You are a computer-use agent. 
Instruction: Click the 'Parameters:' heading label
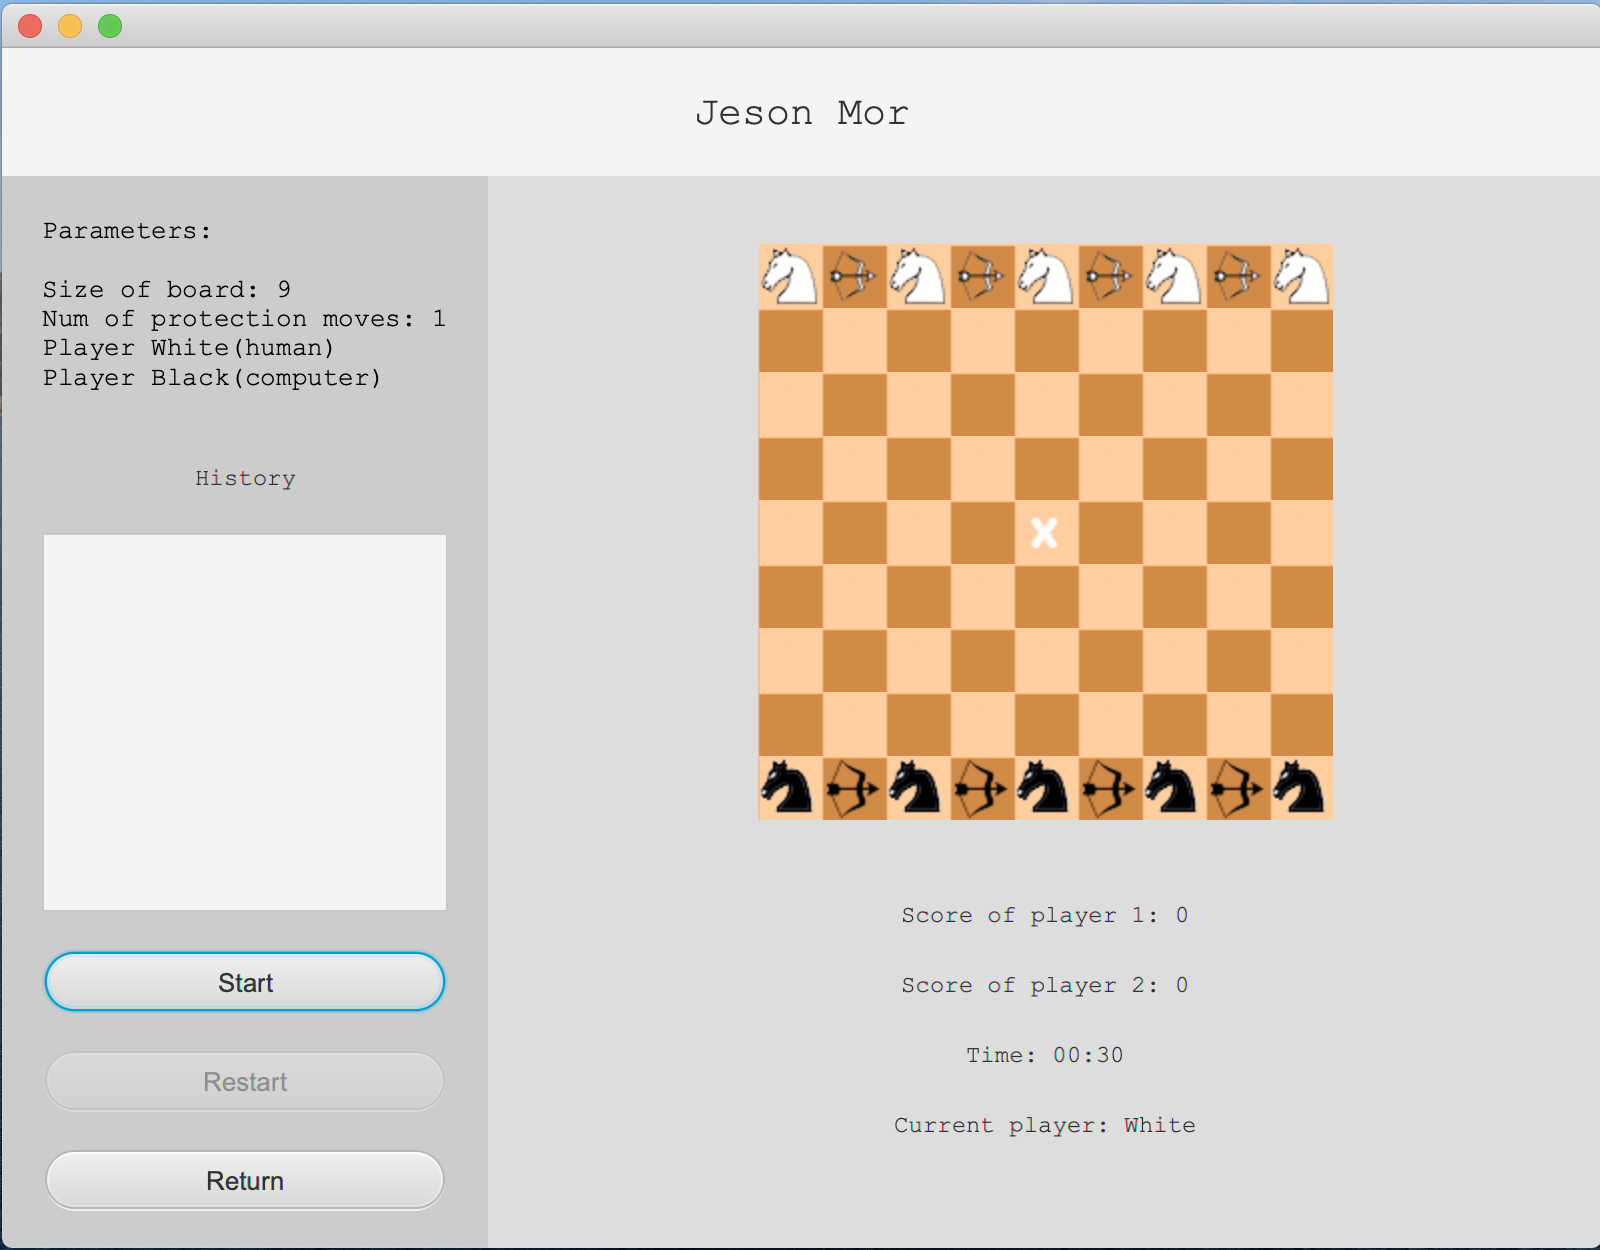point(127,231)
